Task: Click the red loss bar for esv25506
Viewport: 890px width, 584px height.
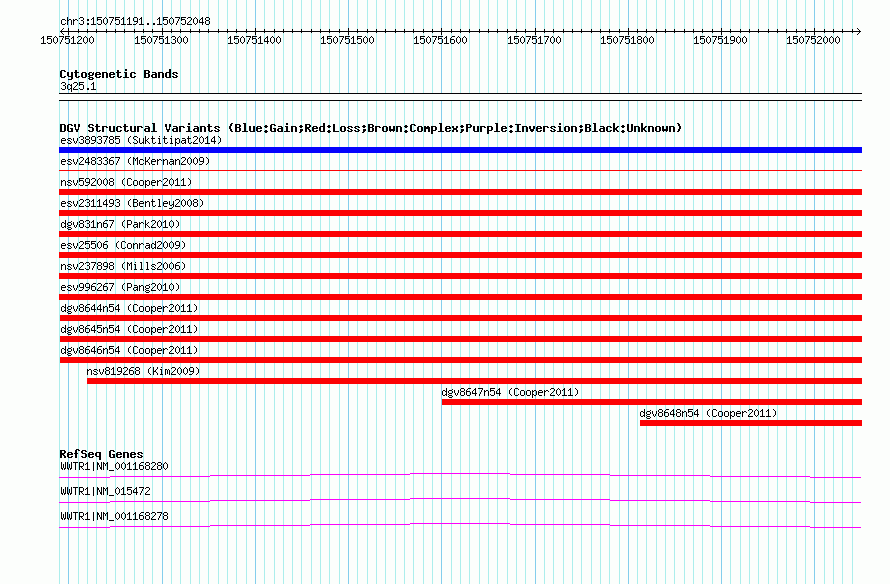Action: pos(460,255)
